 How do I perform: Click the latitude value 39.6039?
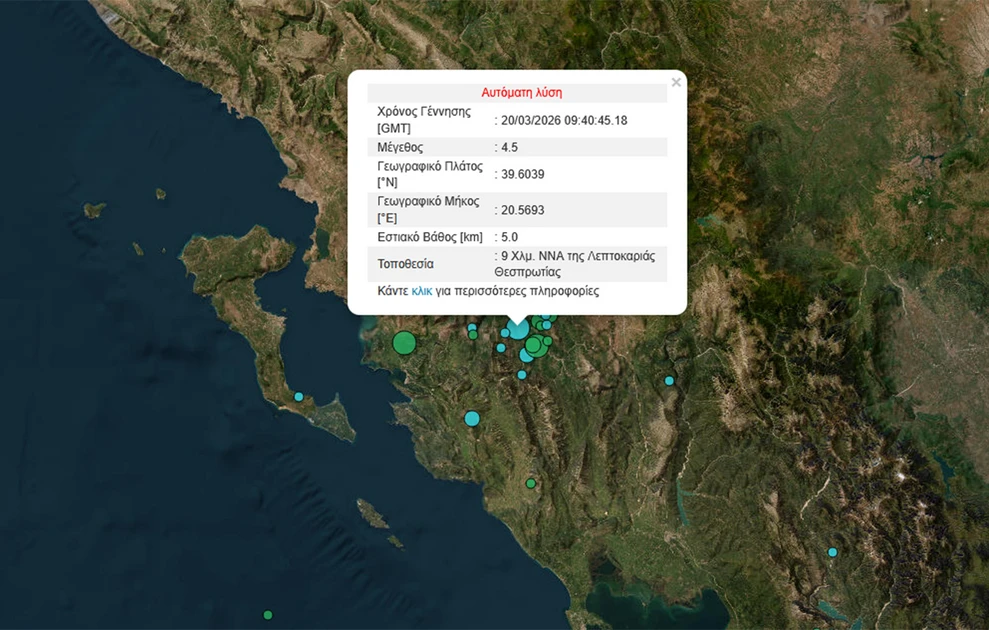click(x=522, y=174)
